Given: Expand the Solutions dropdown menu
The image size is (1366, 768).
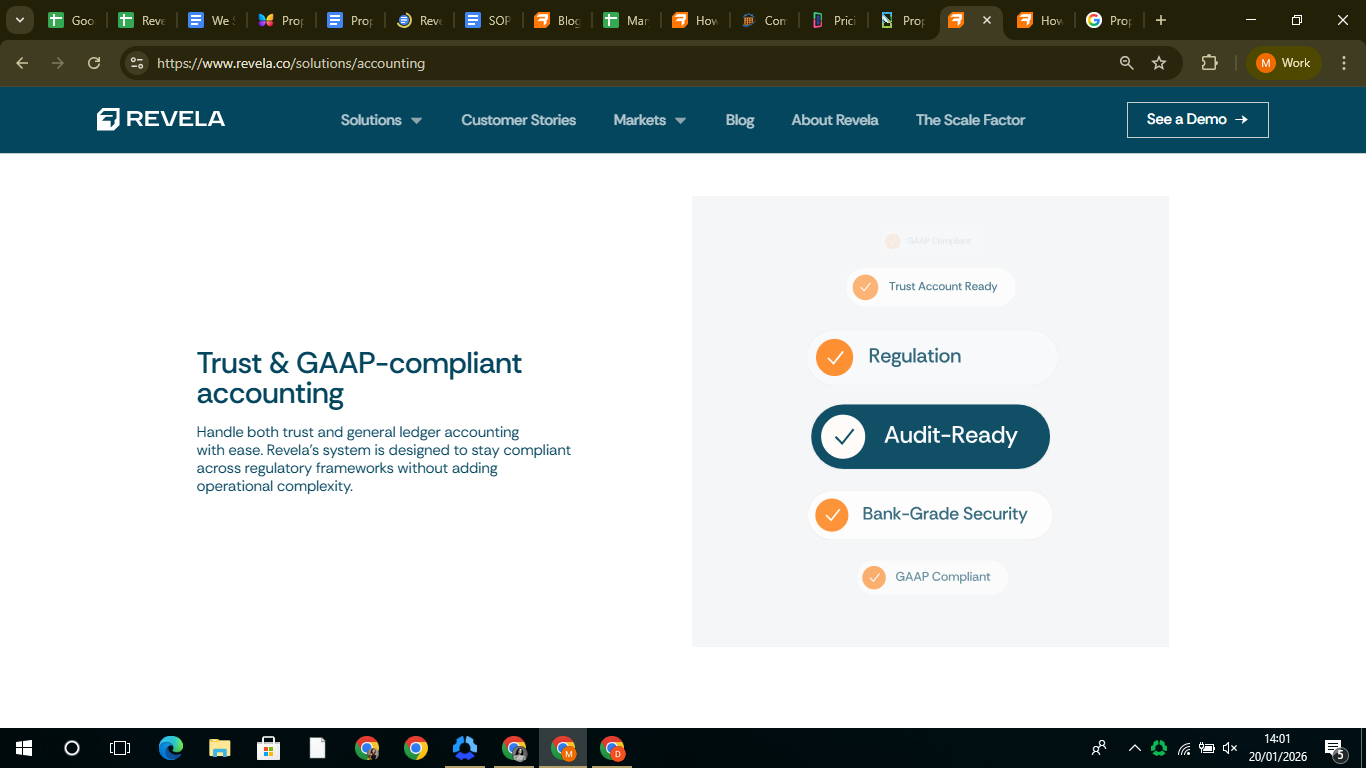Looking at the screenshot, I should tap(381, 120).
